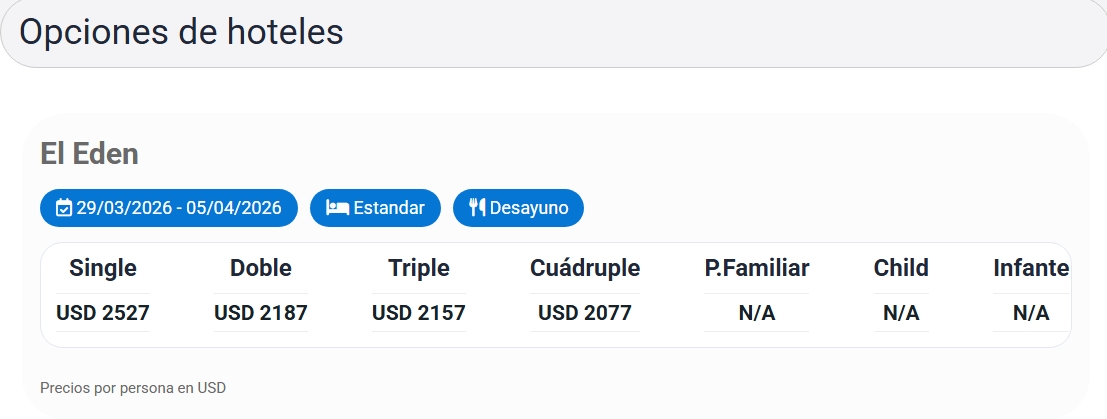Select the Doble column header
The image size is (1107, 419).
click(x=261, y=268)
